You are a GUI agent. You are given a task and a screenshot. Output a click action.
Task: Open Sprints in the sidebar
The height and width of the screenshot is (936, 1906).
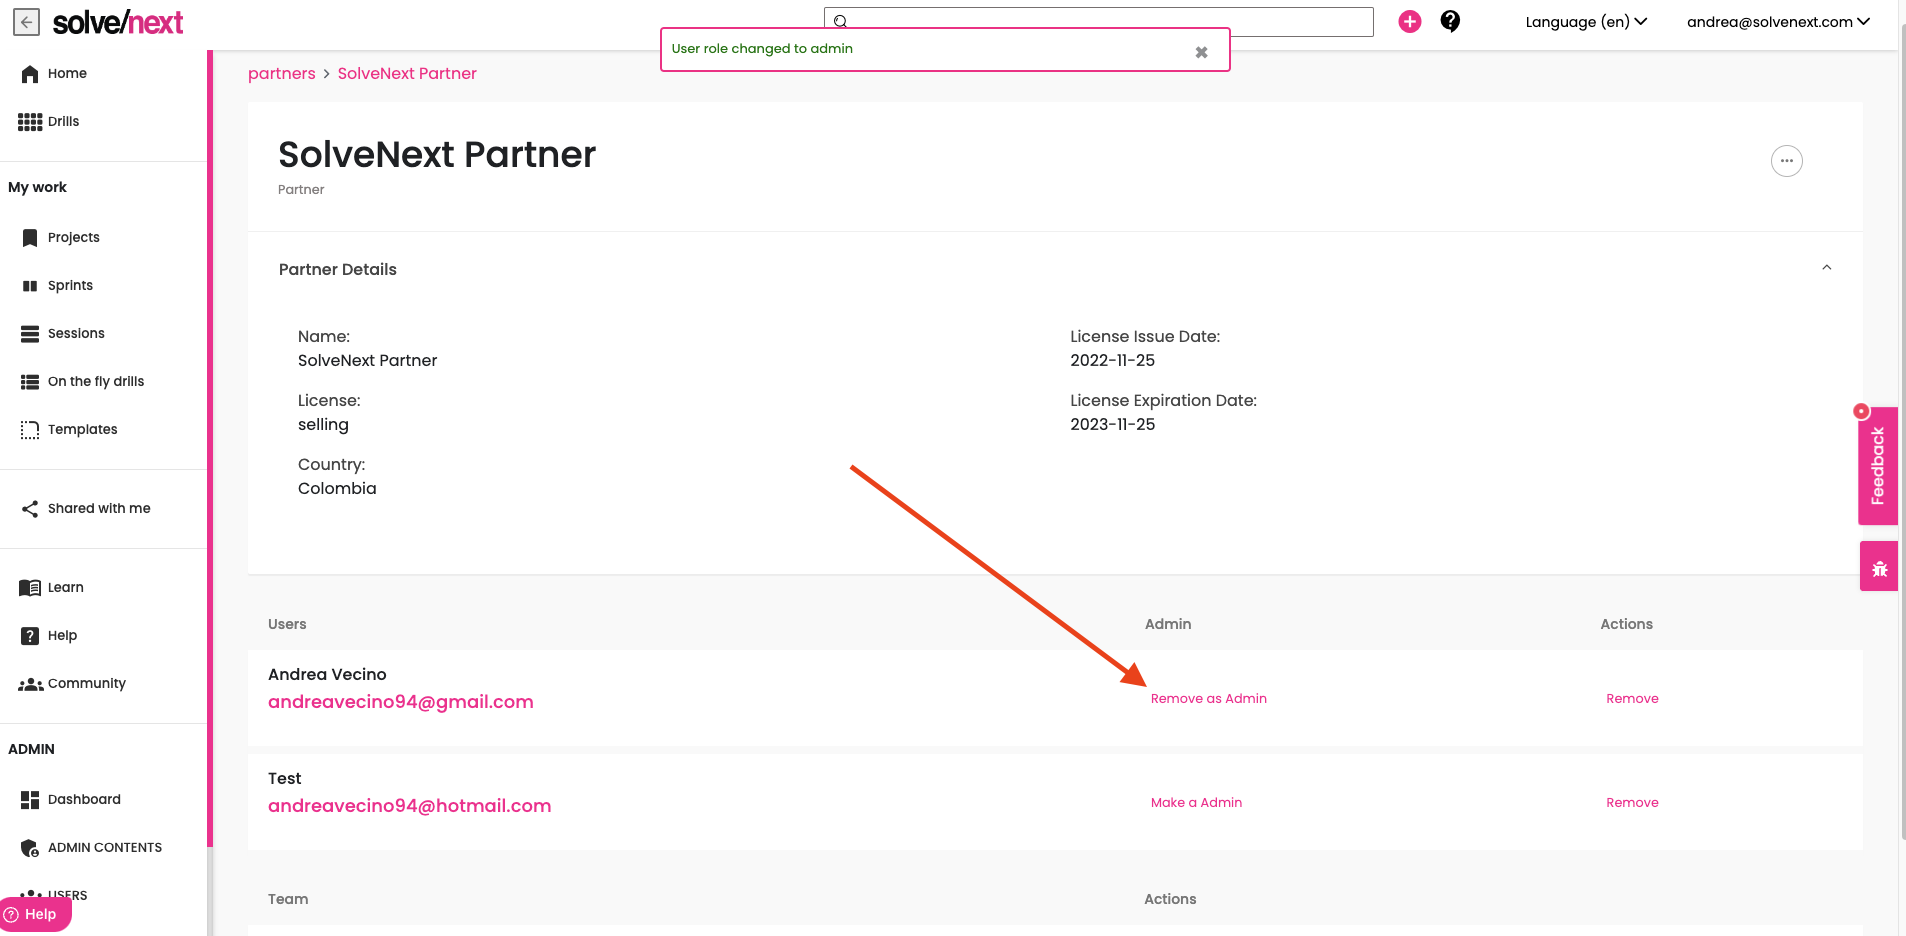click(70, 286)
